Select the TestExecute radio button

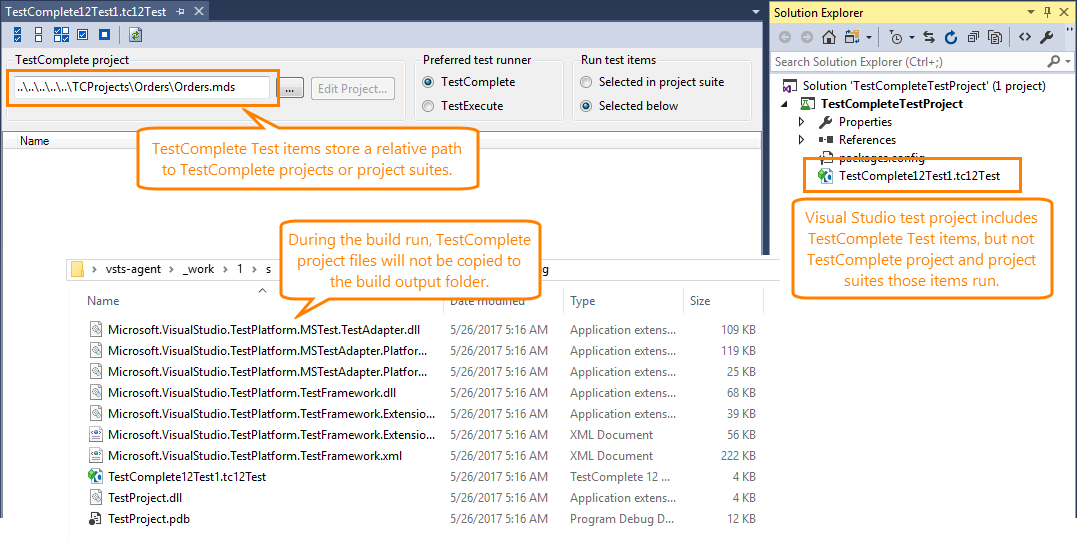[x=429, y=106]
